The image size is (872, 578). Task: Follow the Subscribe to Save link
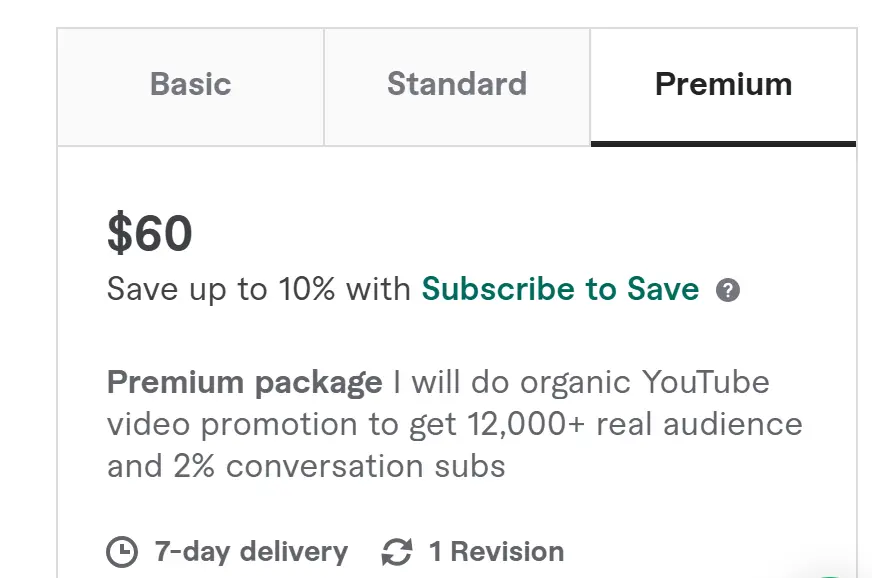560,289
